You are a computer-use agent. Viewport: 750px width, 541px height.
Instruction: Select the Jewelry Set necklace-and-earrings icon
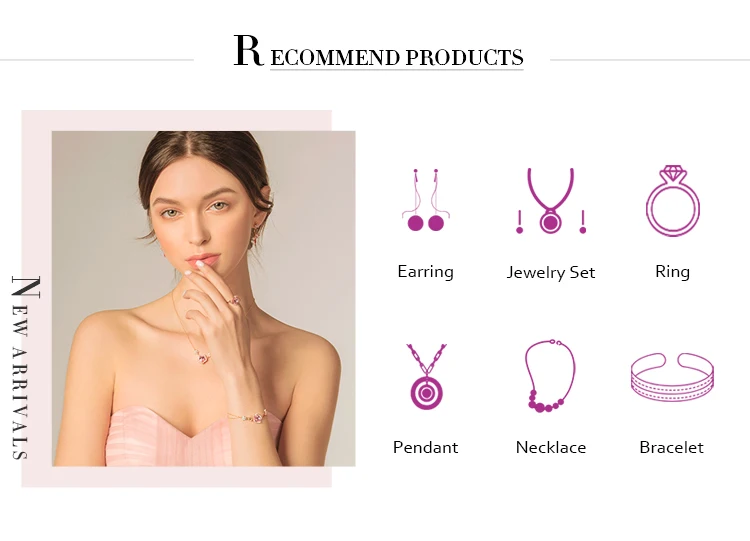(551, 201)
